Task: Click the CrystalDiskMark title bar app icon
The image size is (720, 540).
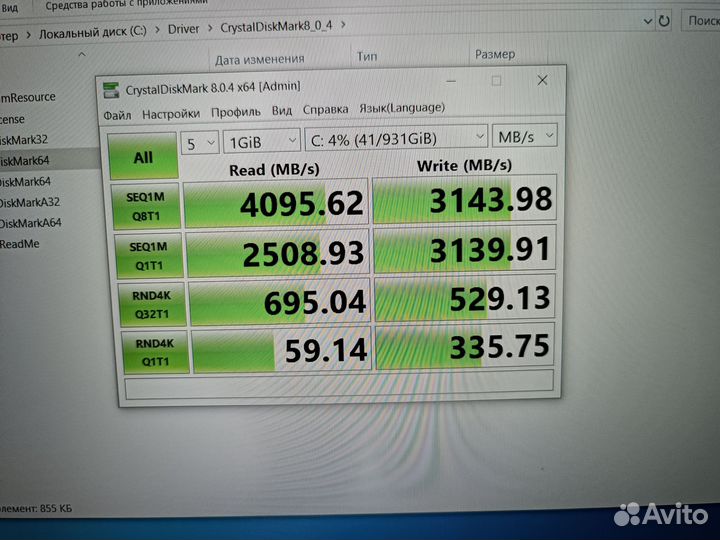Action: pos(111,89)
